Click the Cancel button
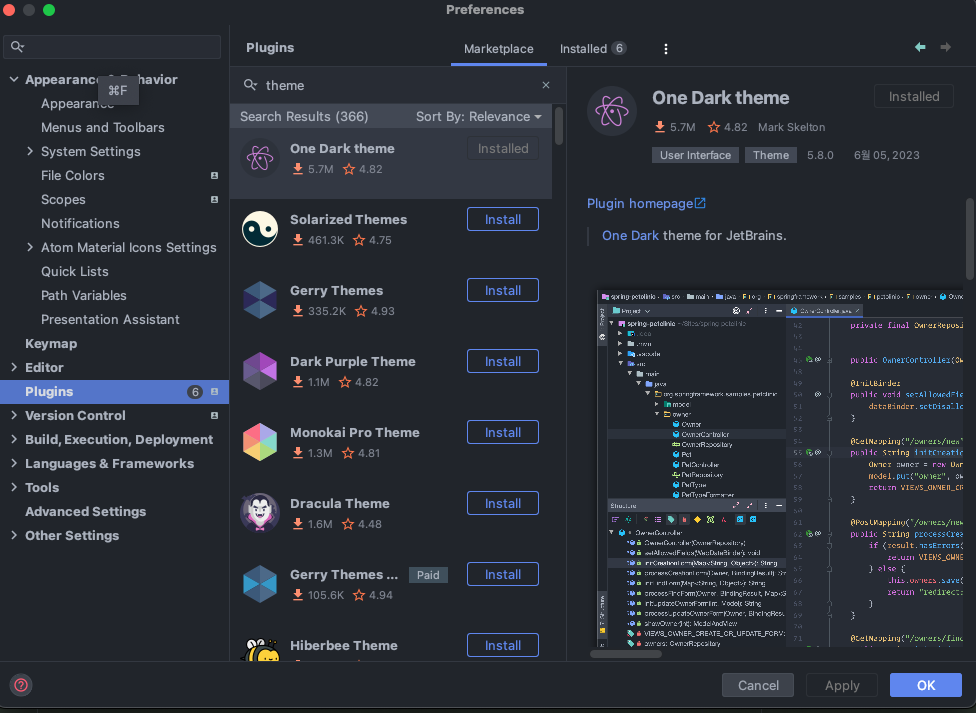Image resolution: width=976 pixels, height=713 pixels. point(758,685)
